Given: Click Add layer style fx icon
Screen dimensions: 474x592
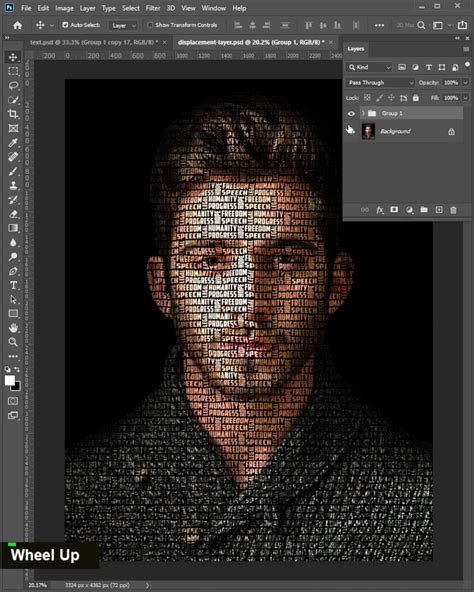Looking at the screenshot, I should point(380,210).
